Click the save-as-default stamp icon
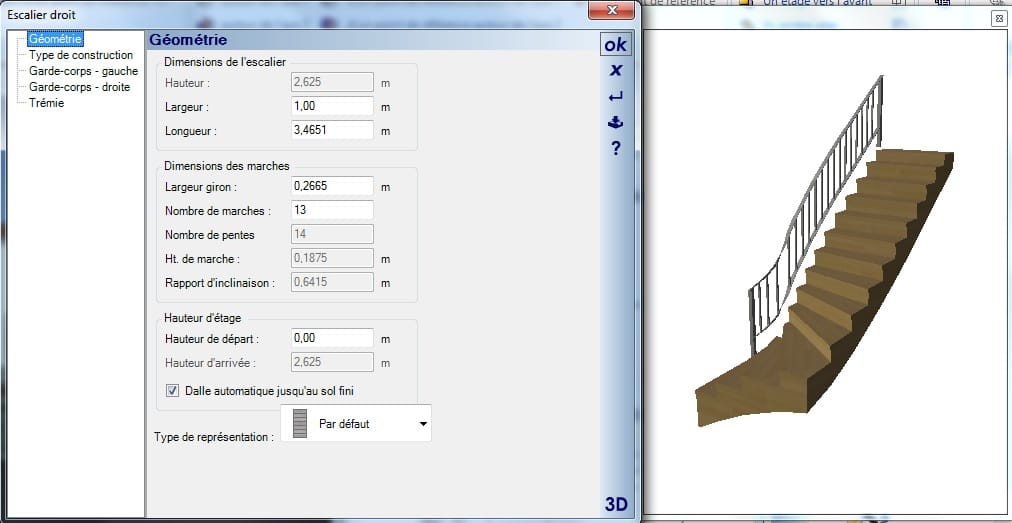This screenshot has height=523, width=1012. [x=616, y=122]
